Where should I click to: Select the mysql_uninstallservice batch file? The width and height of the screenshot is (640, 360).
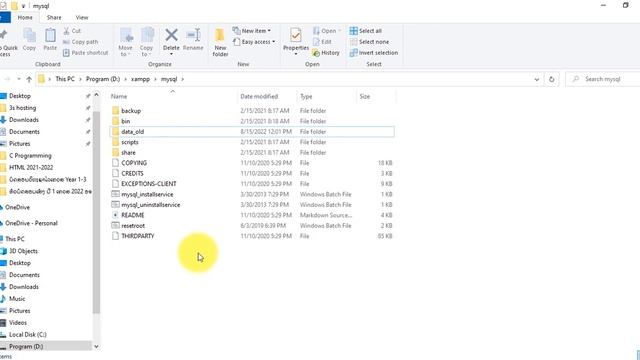pyautogui.click(x=252, y=205)
